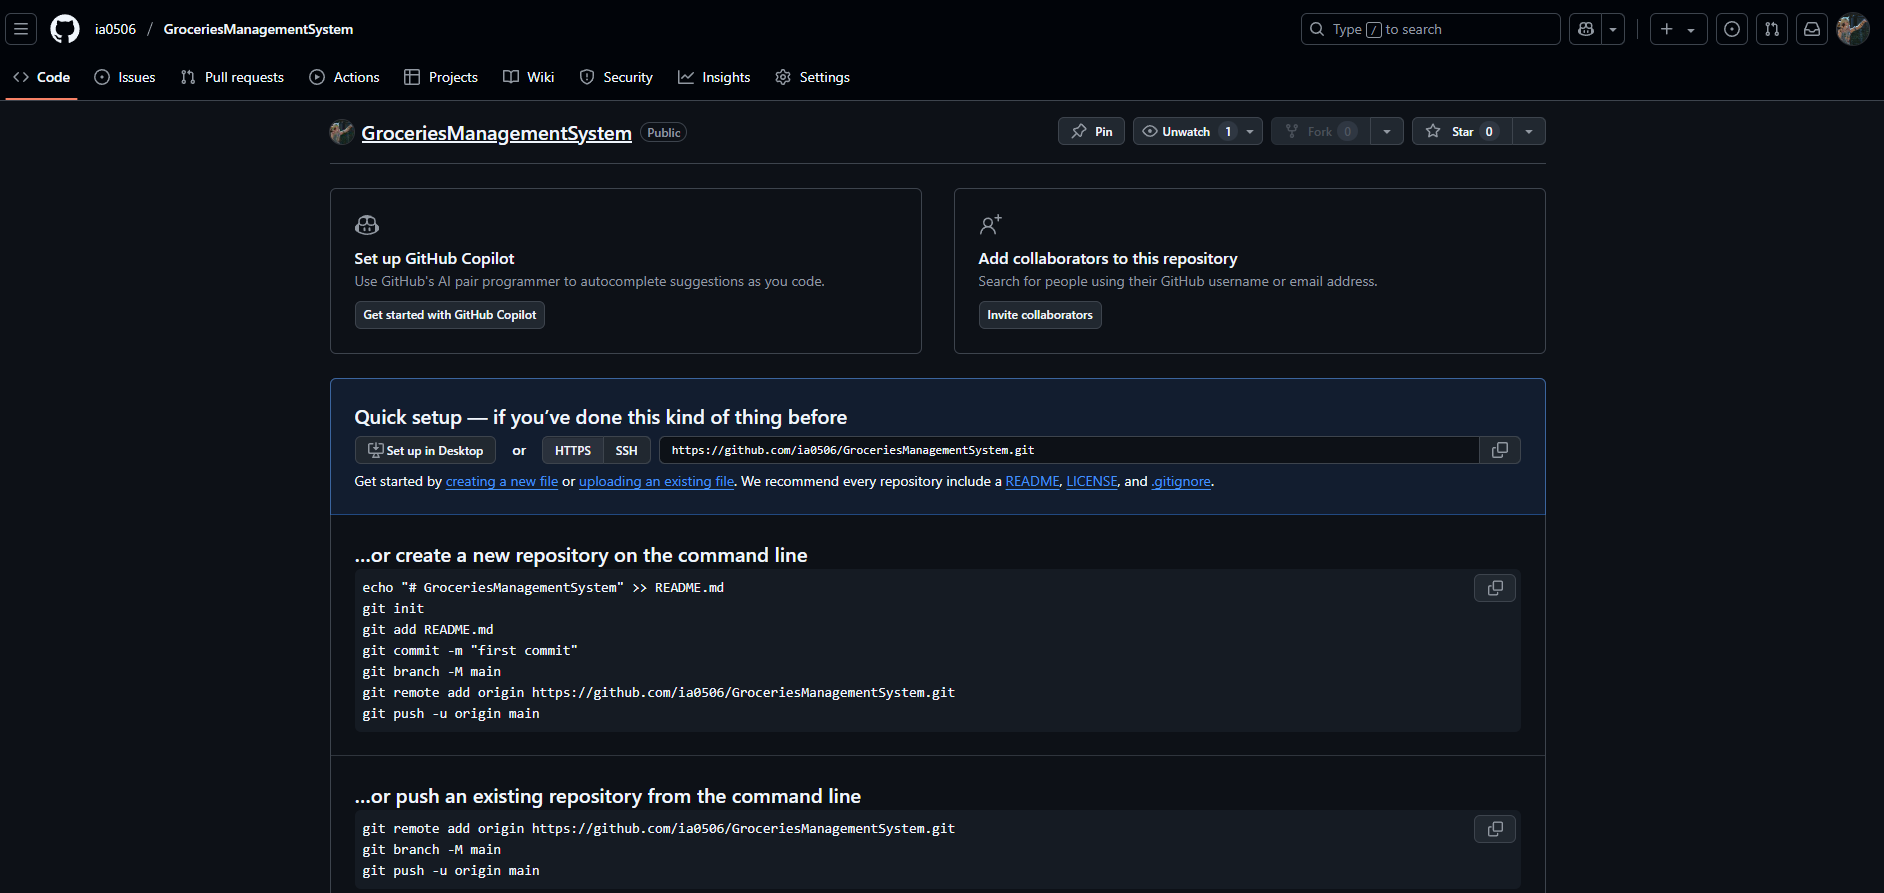
Task: Switch to the Code tab
Action: pyautogui.click(x=42, y=77)
